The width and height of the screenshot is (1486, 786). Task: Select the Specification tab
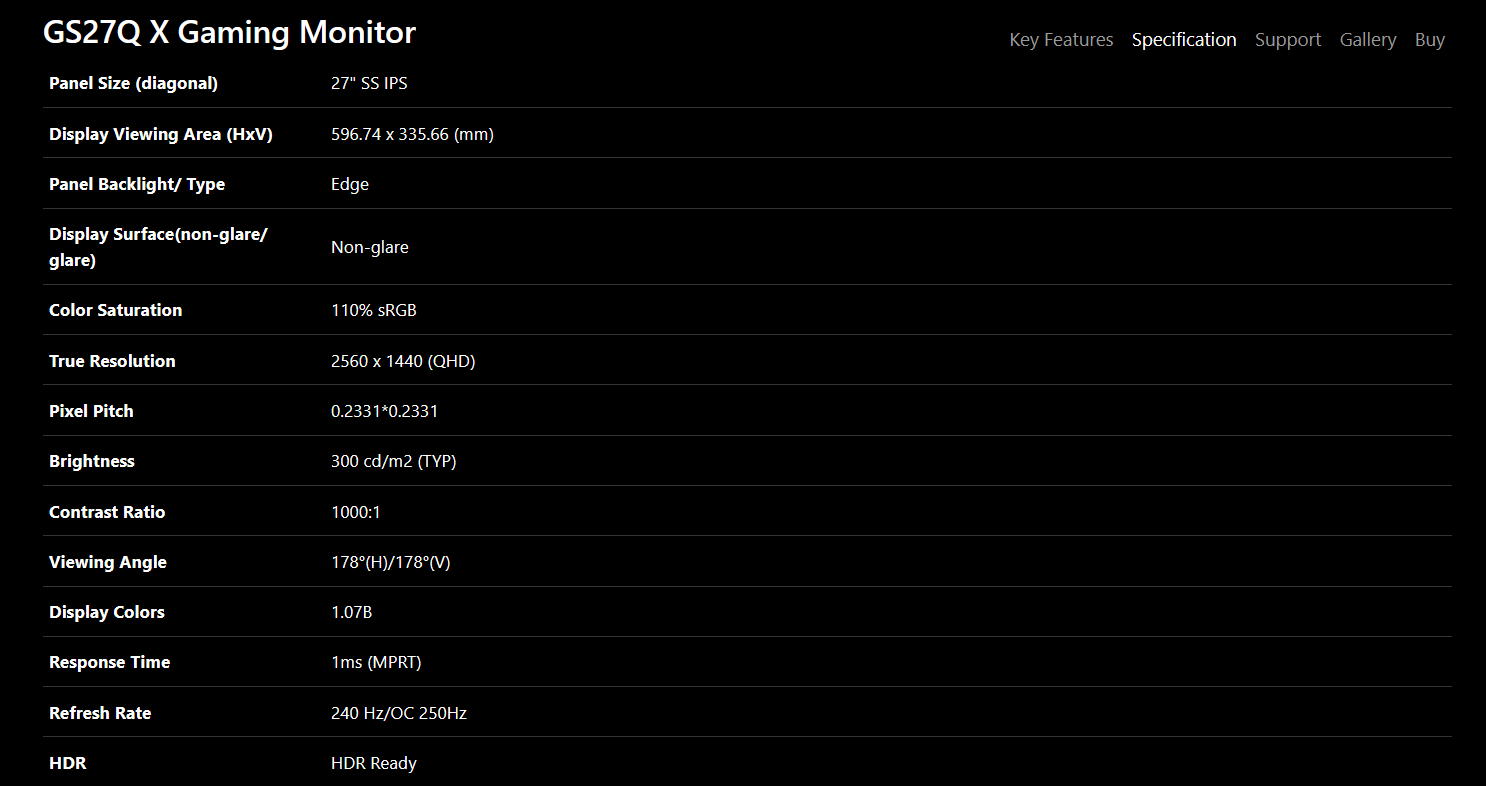tap(1184, 40)
